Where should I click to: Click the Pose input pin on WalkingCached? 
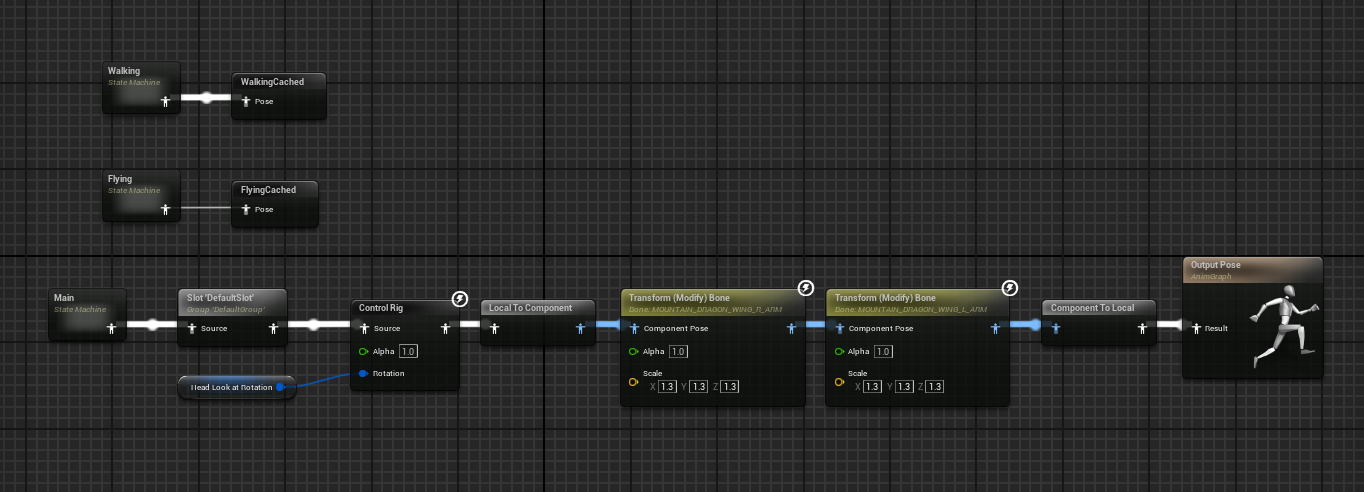pos(246,101)
